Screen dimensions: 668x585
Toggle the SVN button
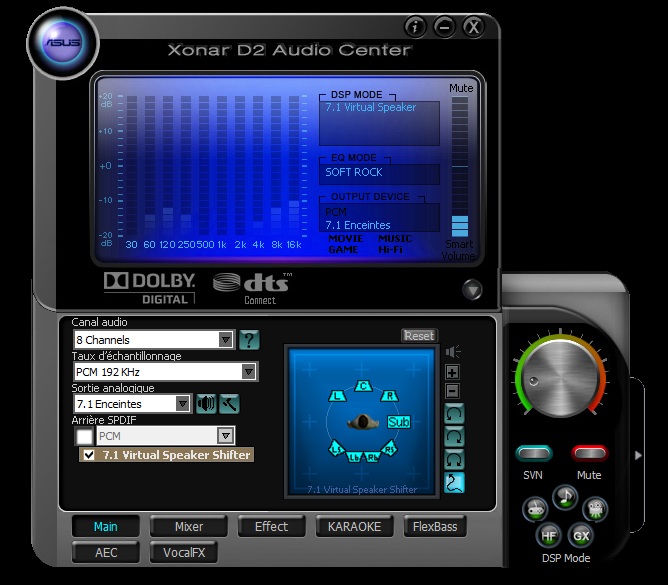point(533,453)
